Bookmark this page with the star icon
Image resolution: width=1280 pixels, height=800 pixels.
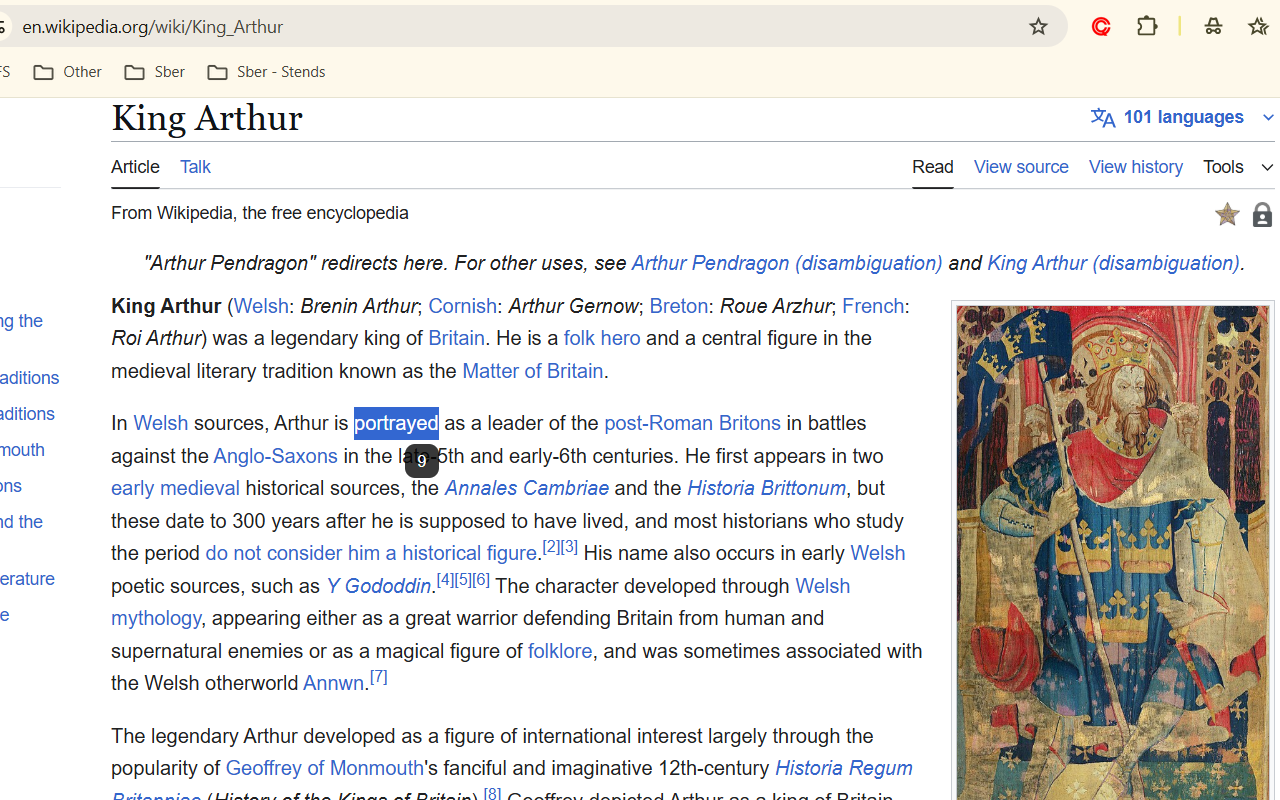tap(1038, 27)
